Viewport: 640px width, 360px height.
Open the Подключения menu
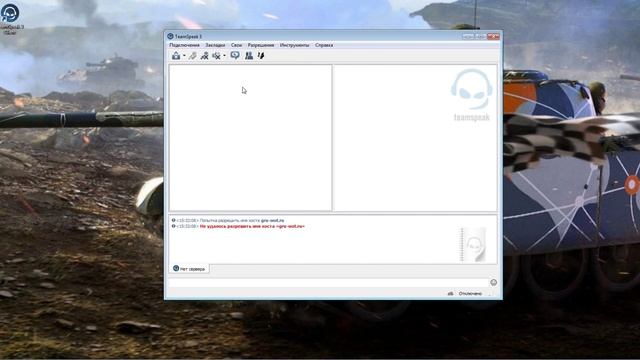(184, 45)
